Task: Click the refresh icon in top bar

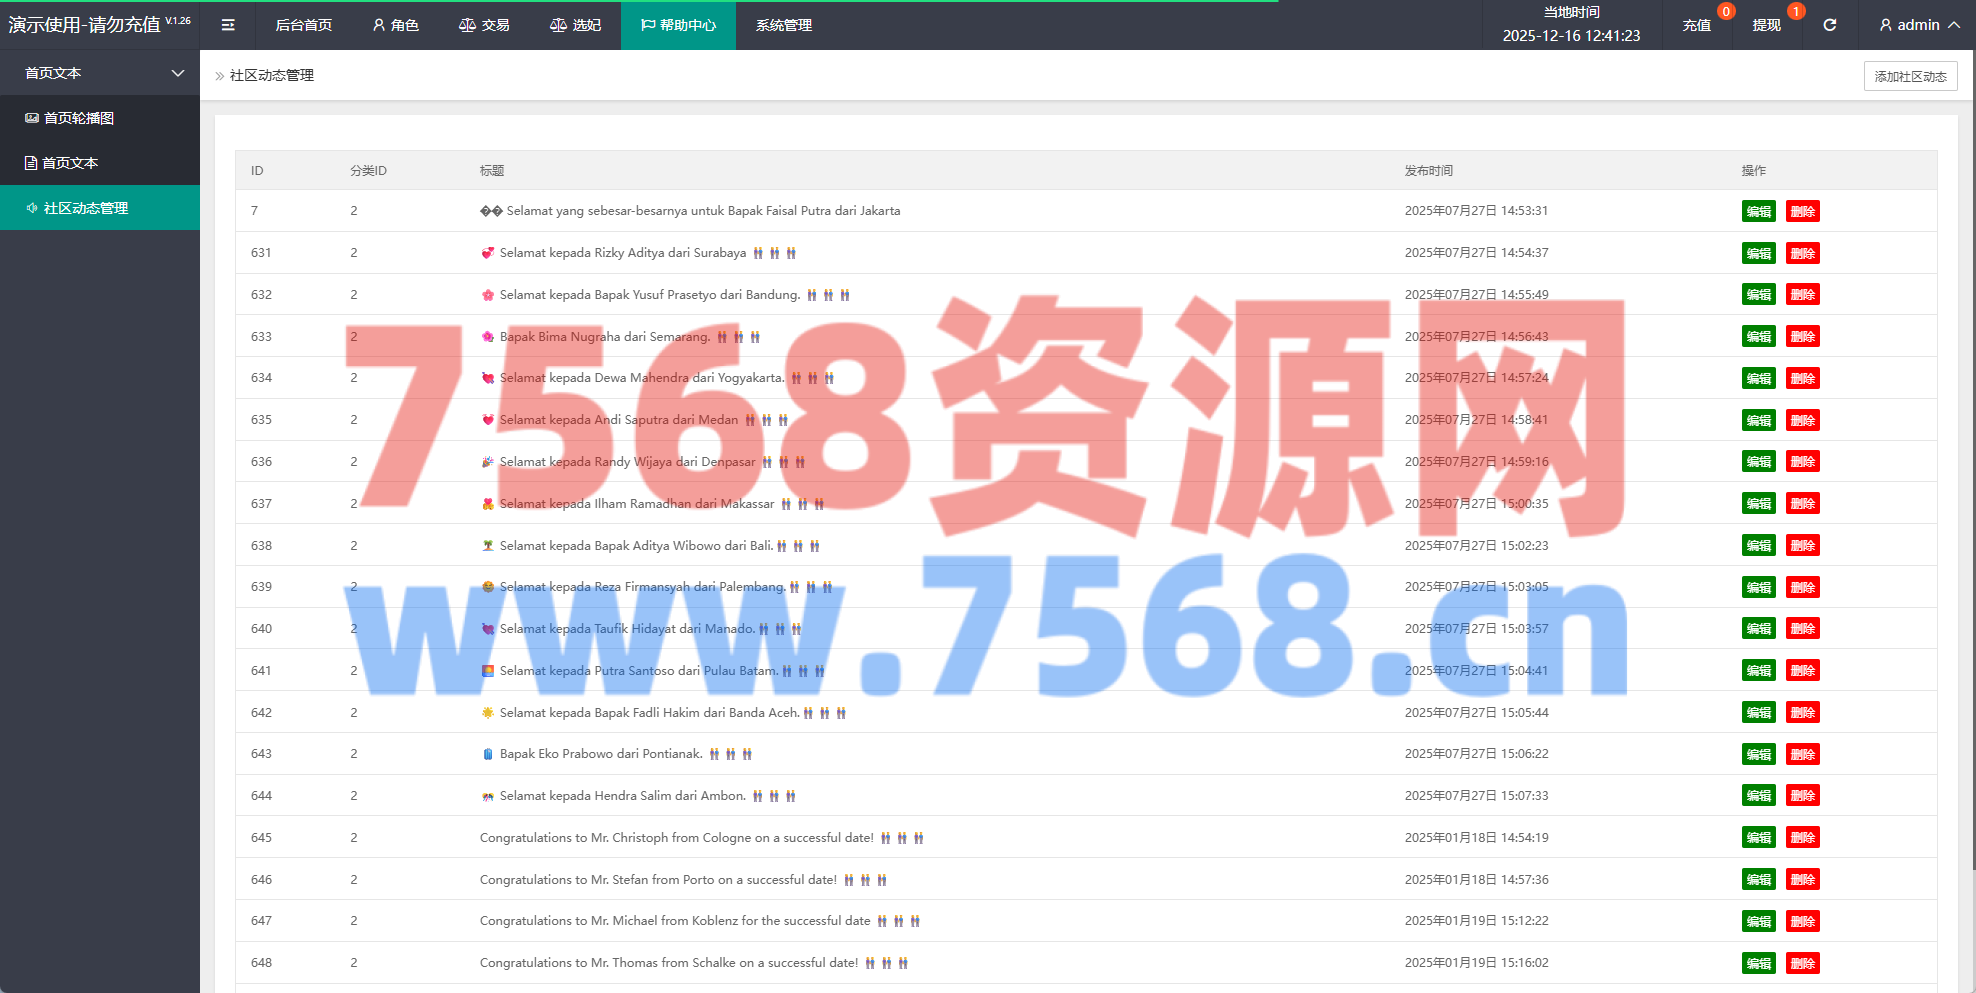Action: pyautogui.click(x=1829, y=25)
